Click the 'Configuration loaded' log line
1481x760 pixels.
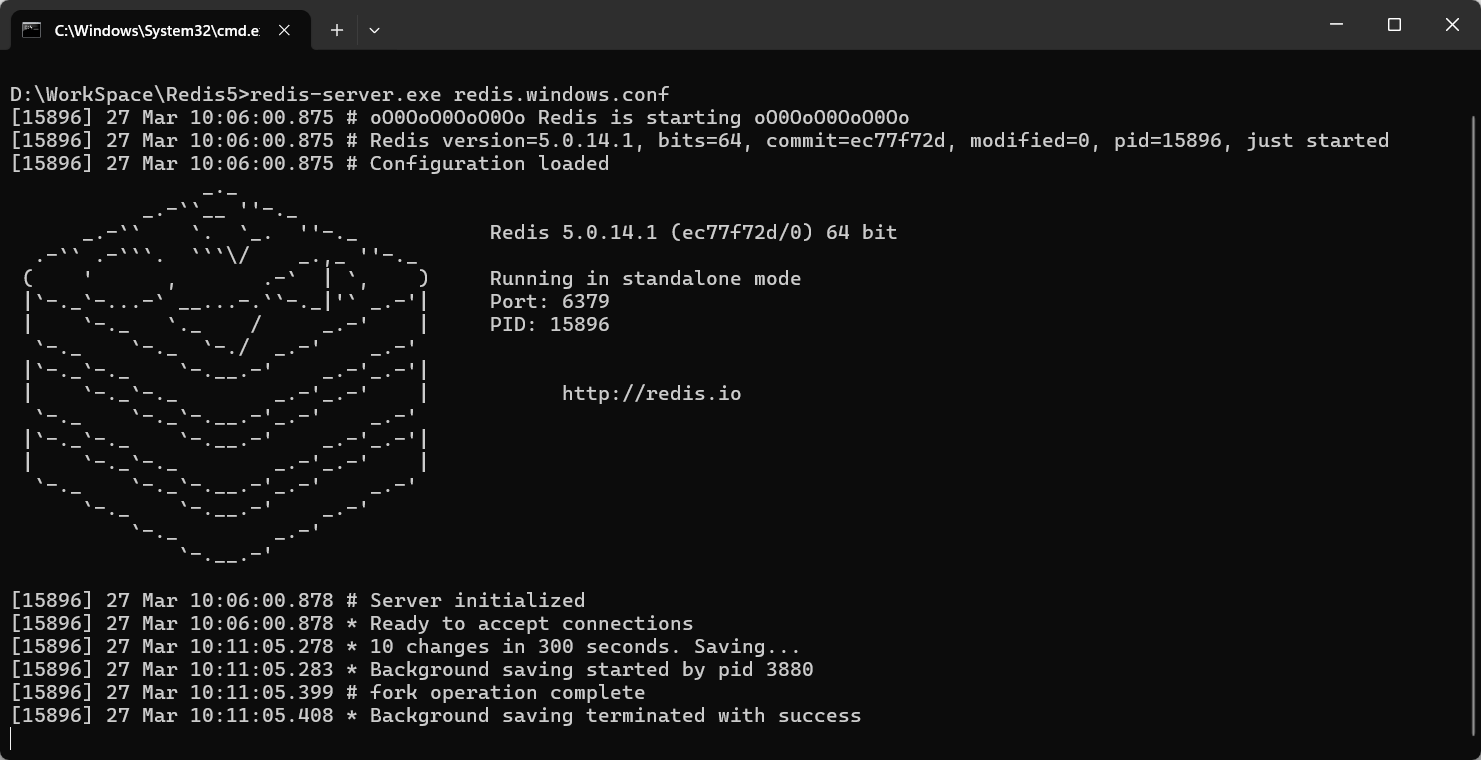(310, 163)
